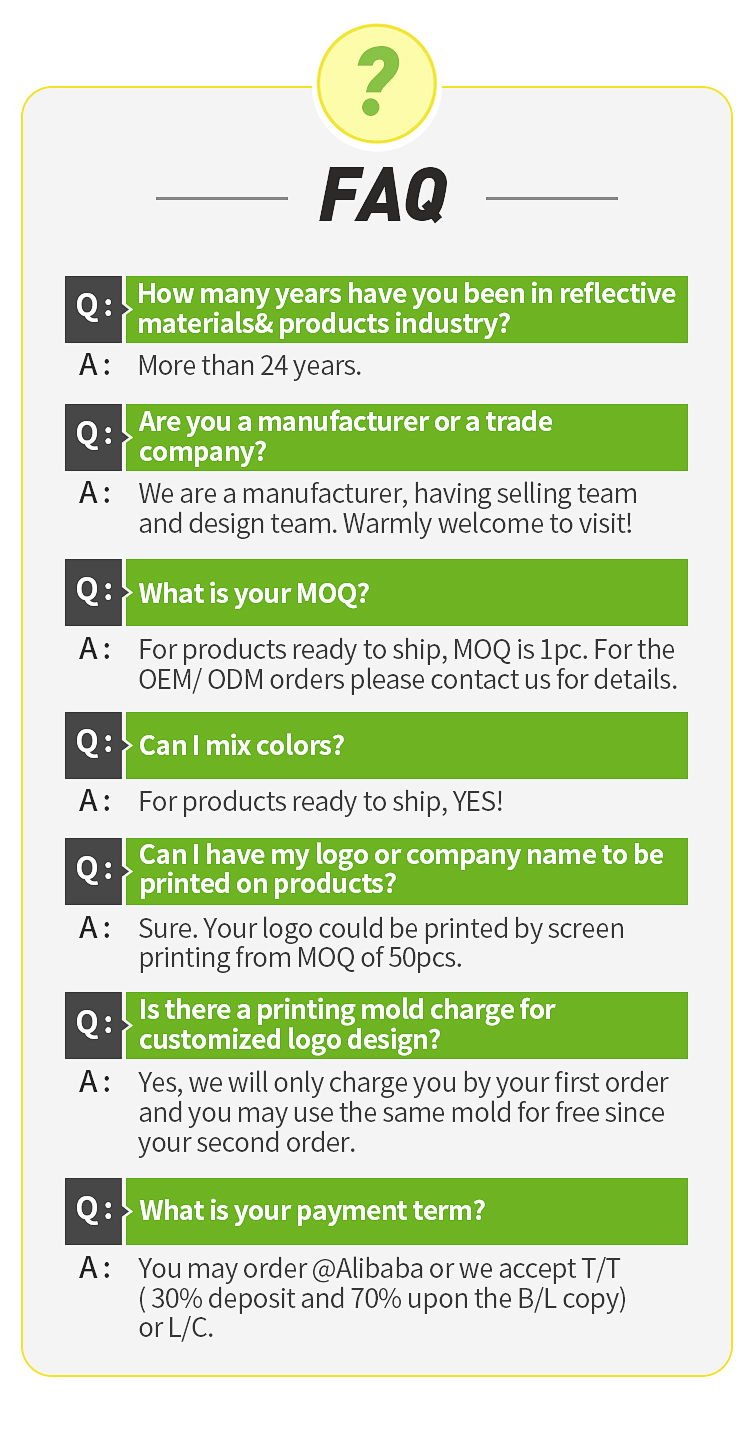The height and width of the screenshot is (1432, 750).
Task: Expand the 'What is your MOQ?' bar
Action: click(406, 592)
